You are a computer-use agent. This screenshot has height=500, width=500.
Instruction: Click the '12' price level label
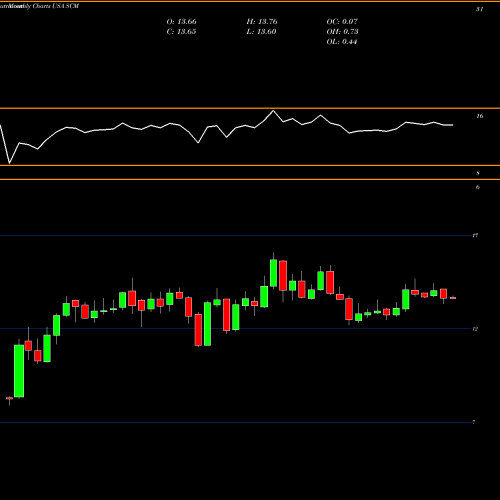click(475, 329)
